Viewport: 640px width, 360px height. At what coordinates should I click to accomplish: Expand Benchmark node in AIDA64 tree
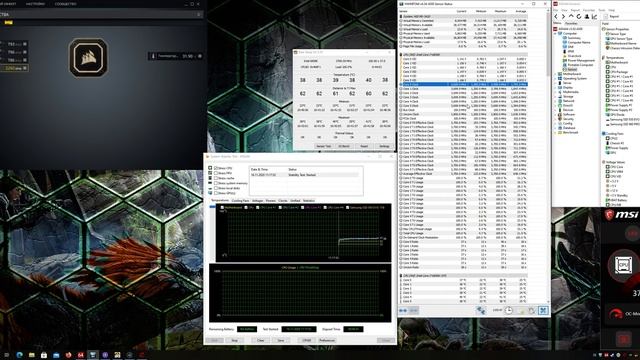pos(555,132)
